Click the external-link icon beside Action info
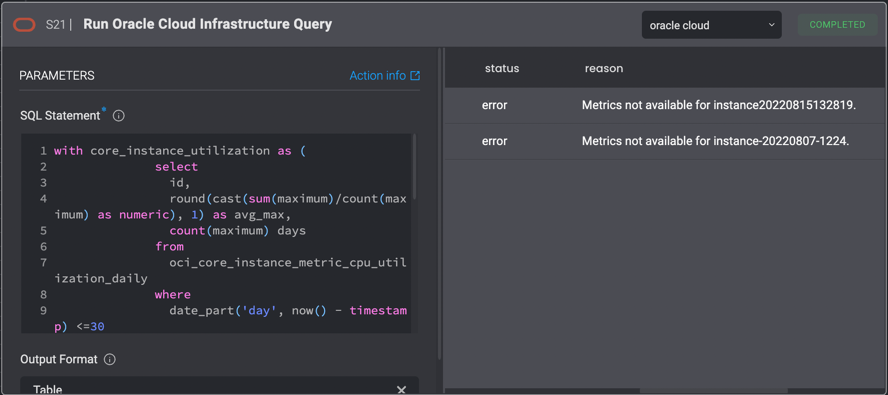888x395 pixels. pos(415,75)
